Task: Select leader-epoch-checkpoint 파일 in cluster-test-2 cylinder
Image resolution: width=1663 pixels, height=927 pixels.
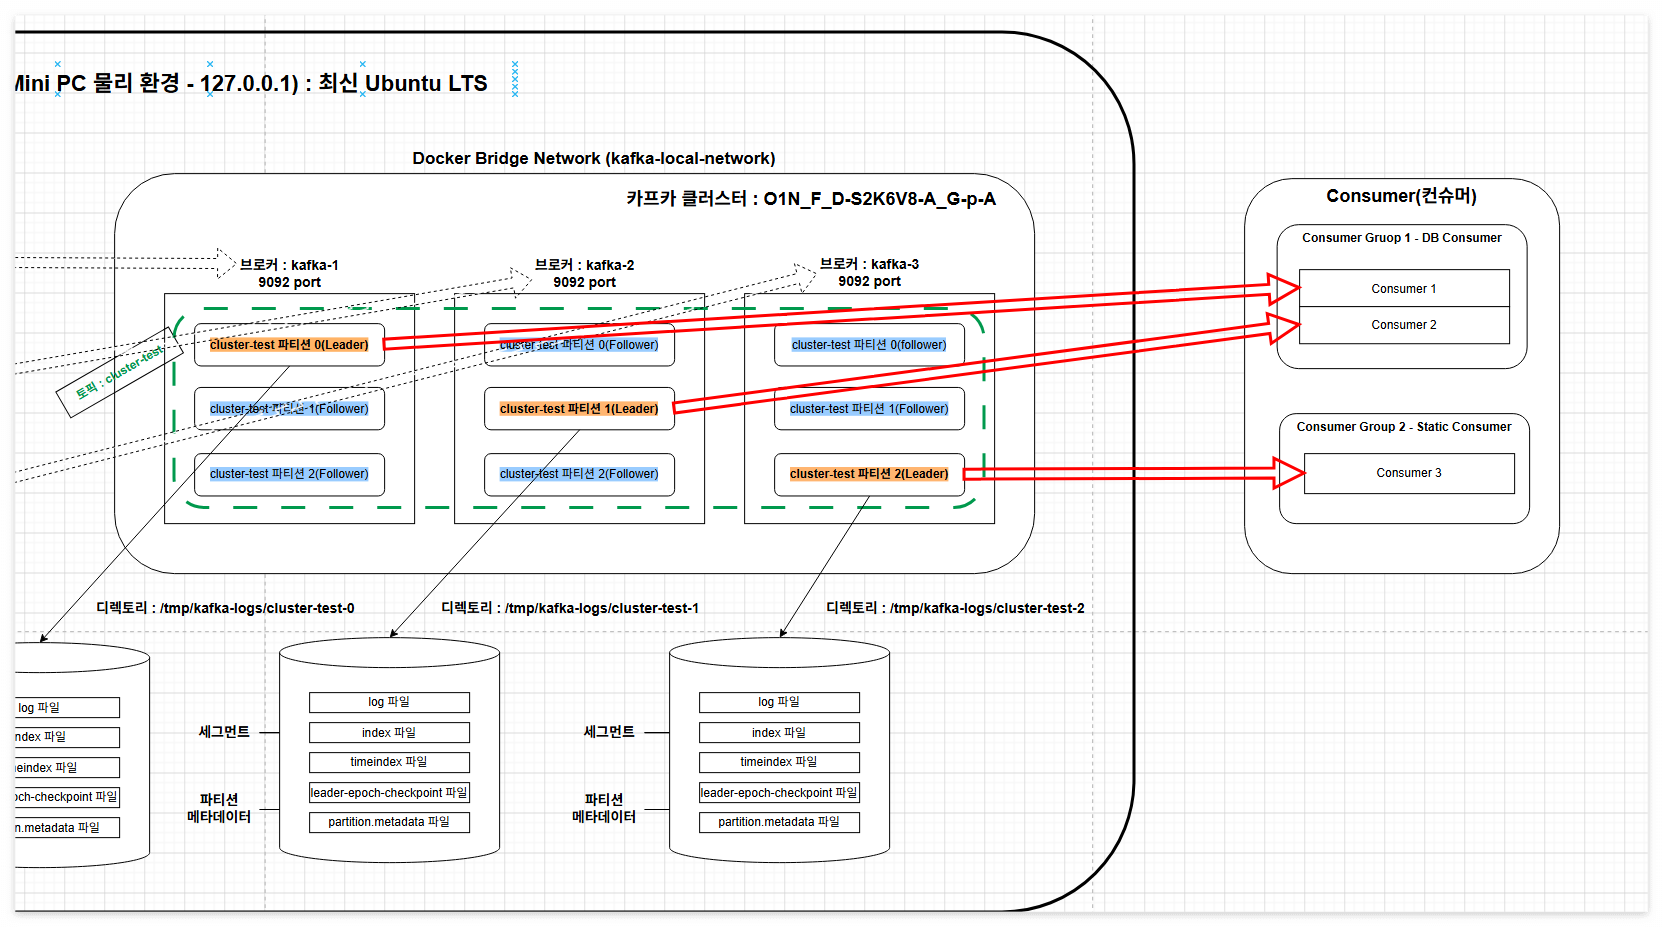Action: [x=779, y=793]
